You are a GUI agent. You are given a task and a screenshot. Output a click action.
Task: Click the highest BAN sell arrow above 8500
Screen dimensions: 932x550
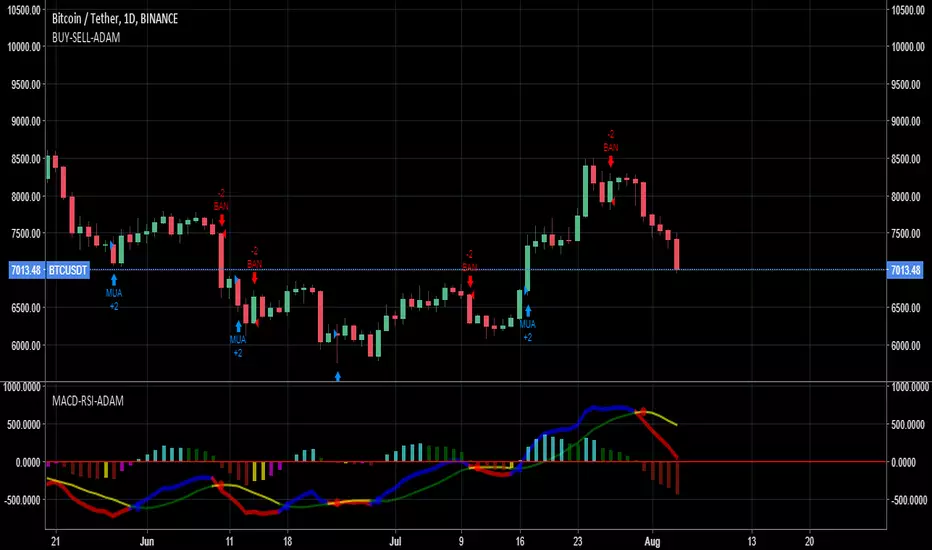tap(610, 161)
